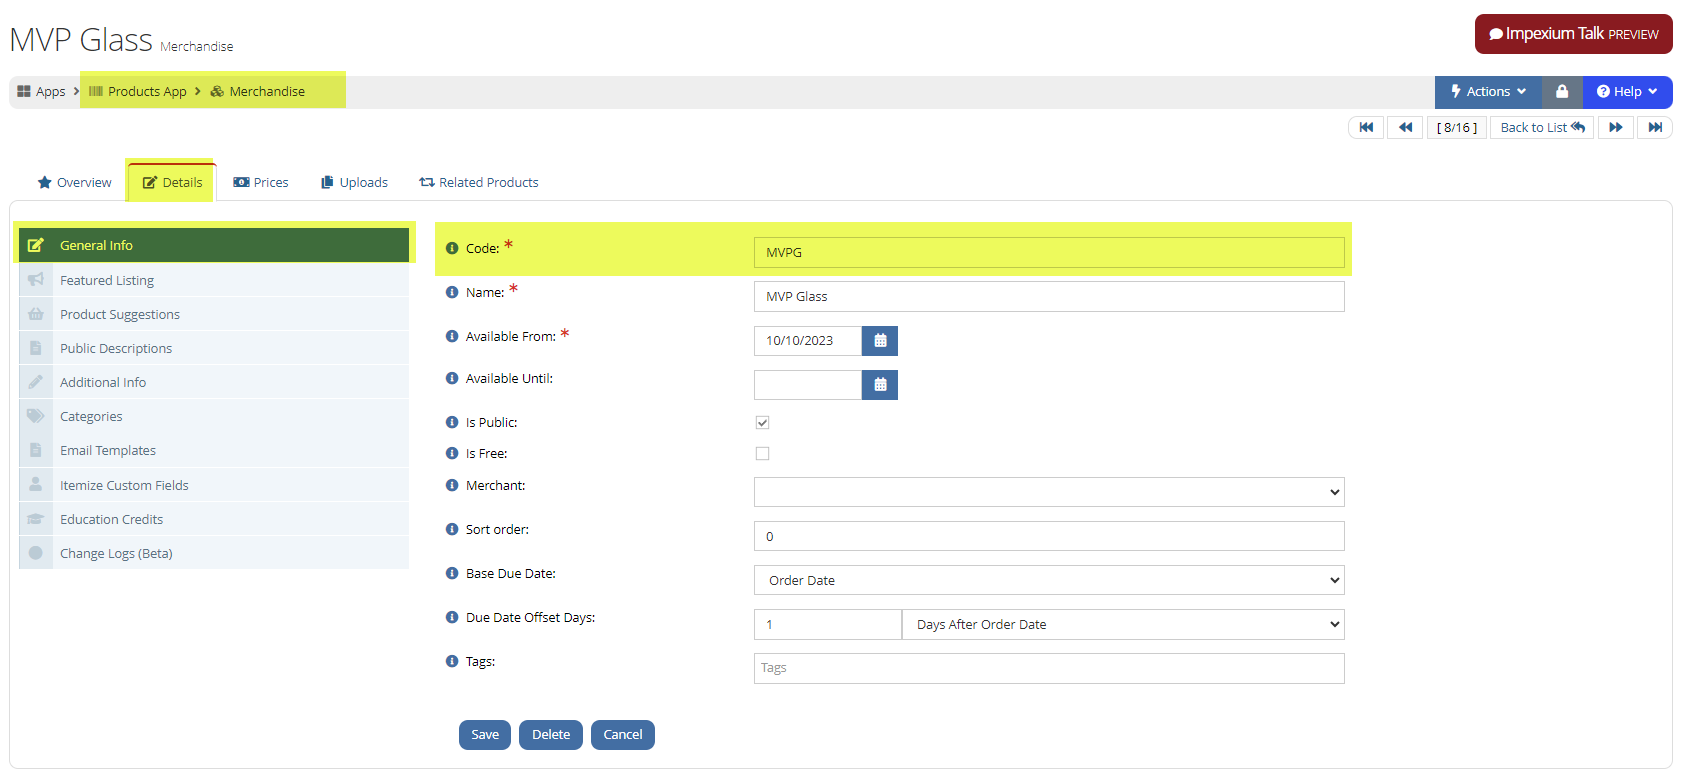Open Impexium Talk preview
The width and height of the screenshot is (1681, 782).
[1574, 34]
